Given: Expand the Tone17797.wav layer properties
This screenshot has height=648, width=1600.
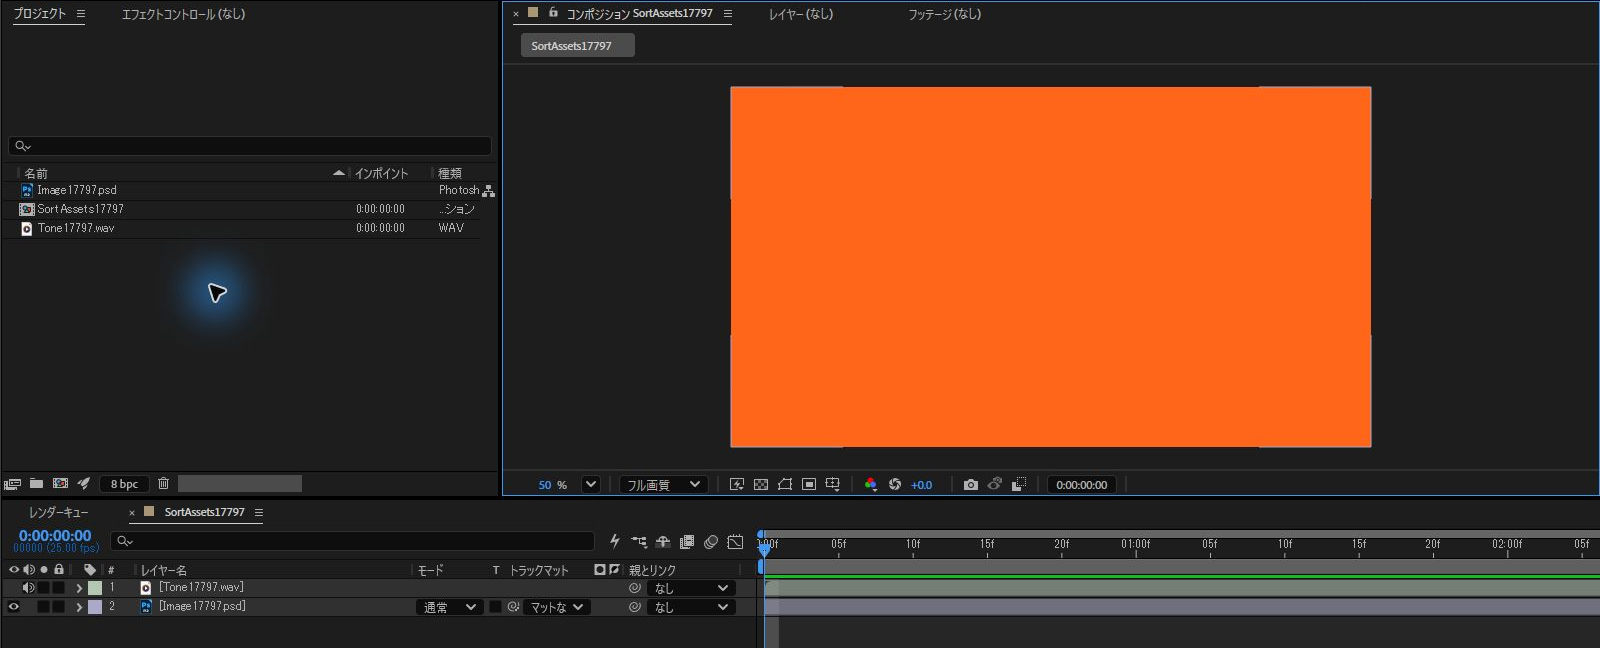Looking at the screenshot, I should pos(79,588).
